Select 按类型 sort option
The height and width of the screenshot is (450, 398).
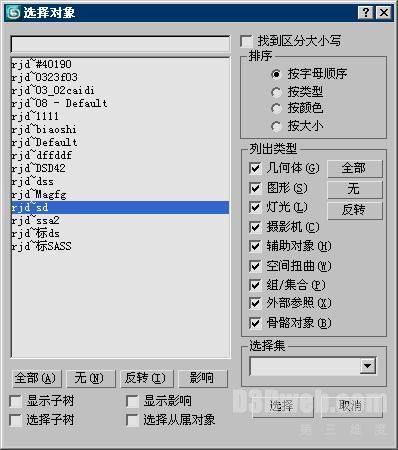276,92
